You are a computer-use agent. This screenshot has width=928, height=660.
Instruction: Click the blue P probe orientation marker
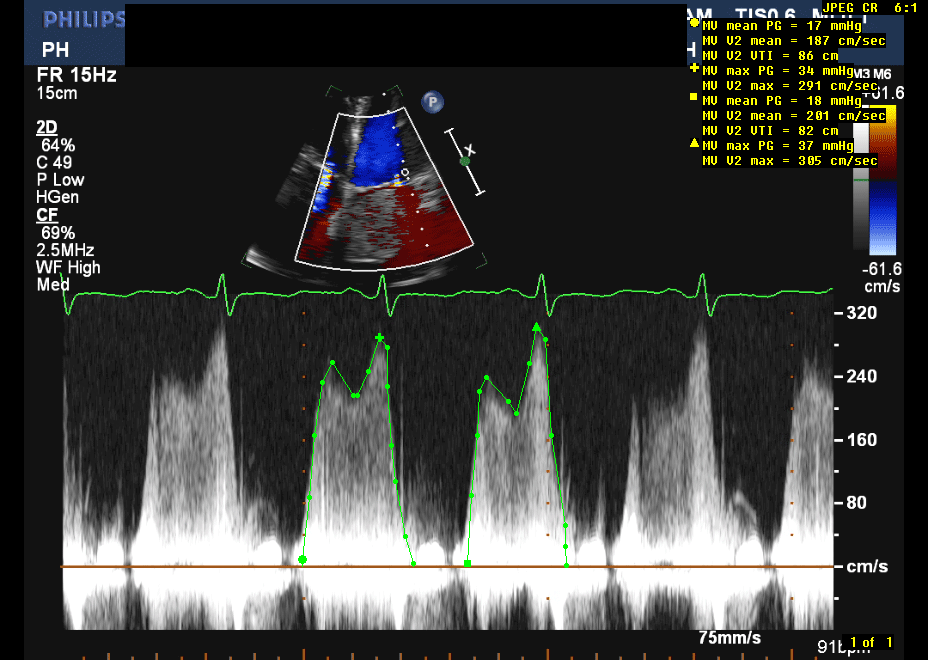[x=432, y=101]
